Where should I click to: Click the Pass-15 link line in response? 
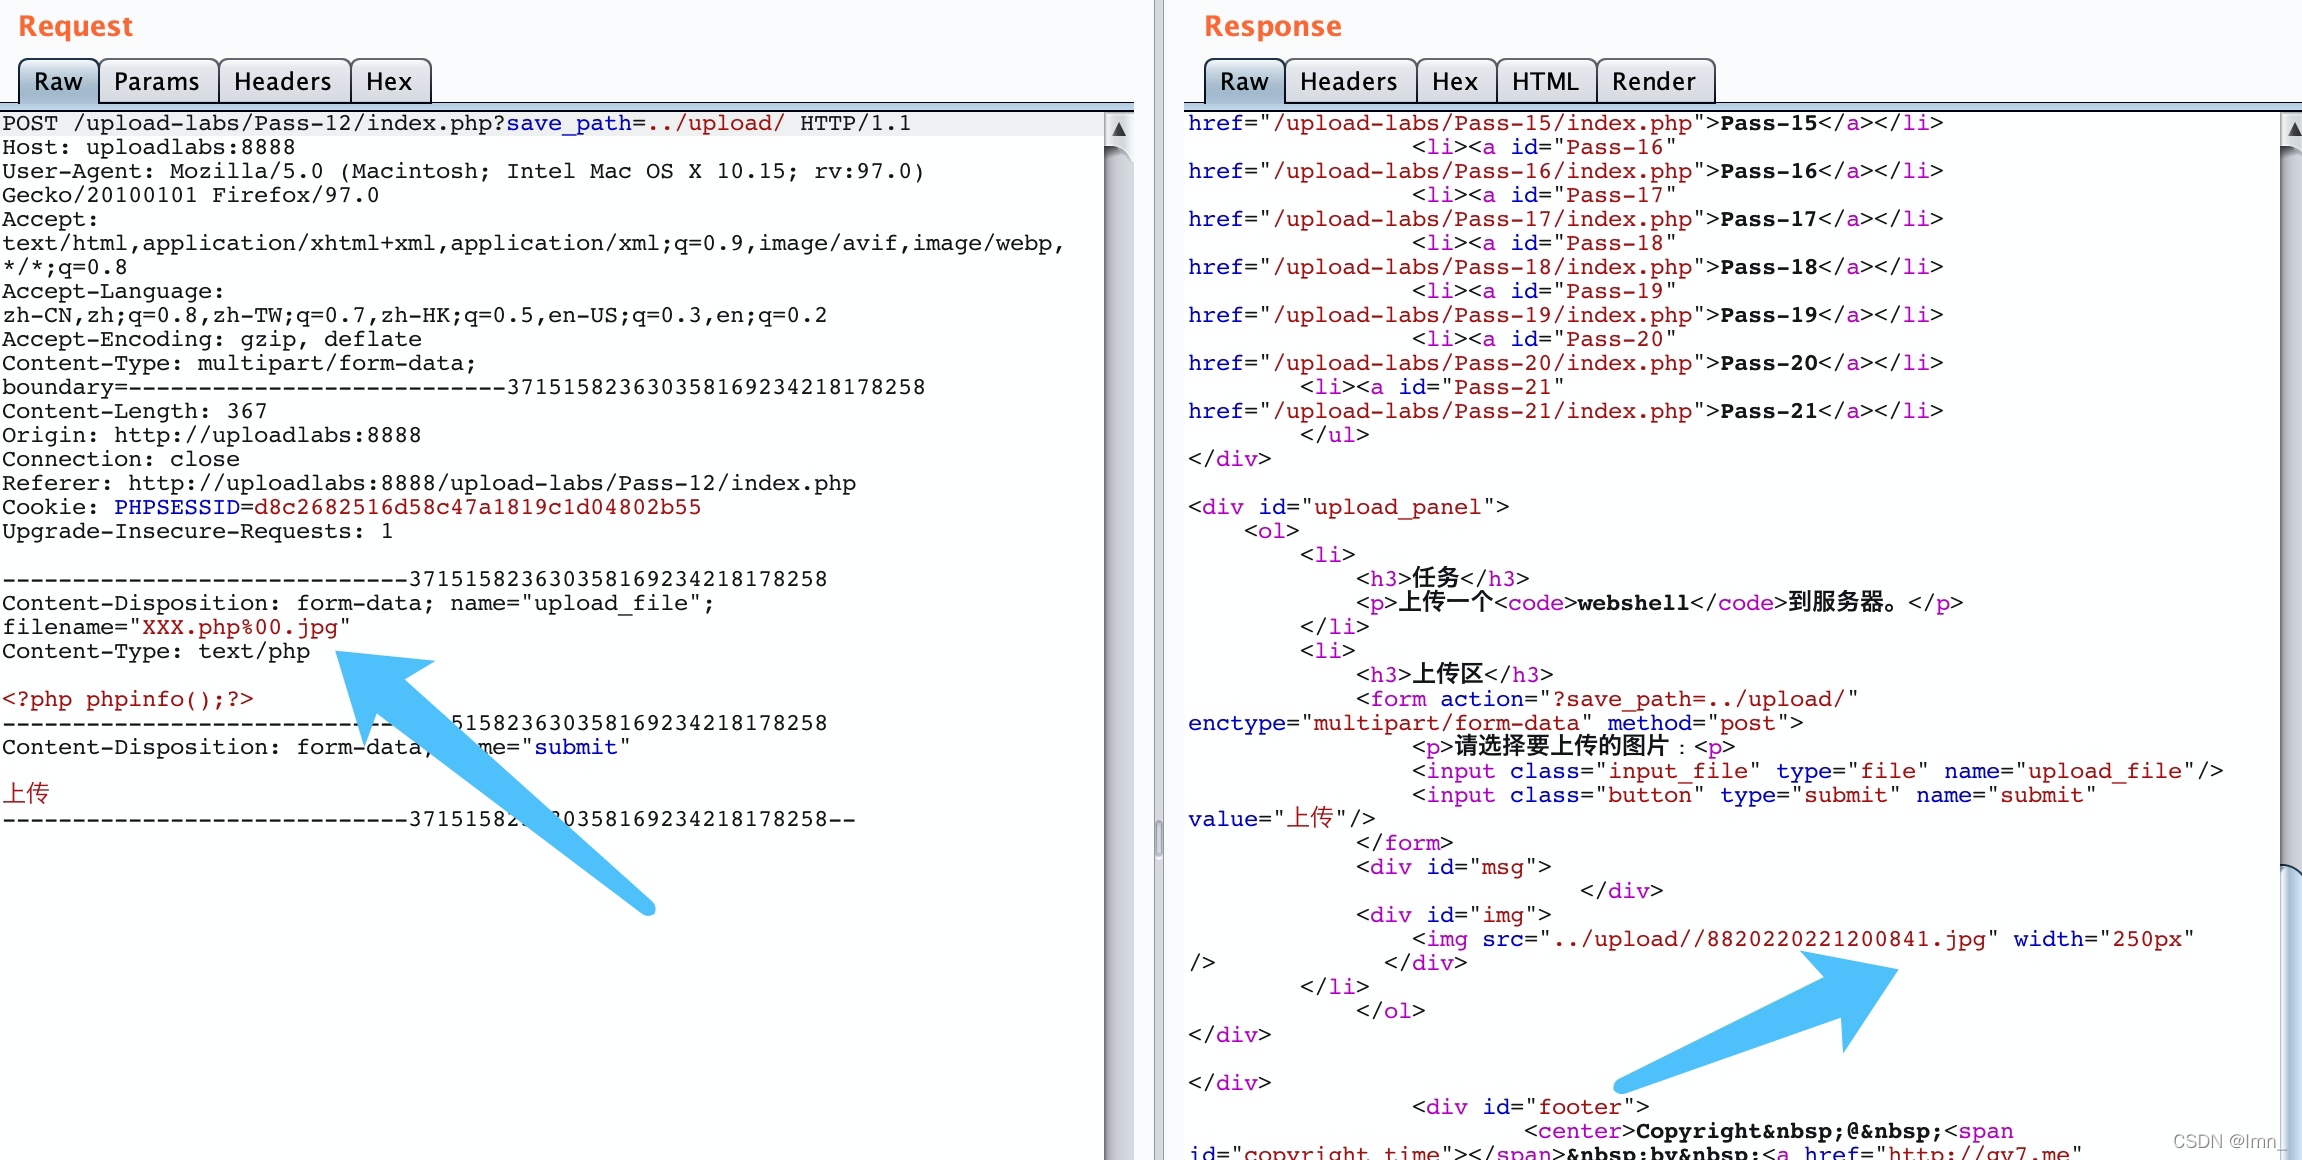1565,123
